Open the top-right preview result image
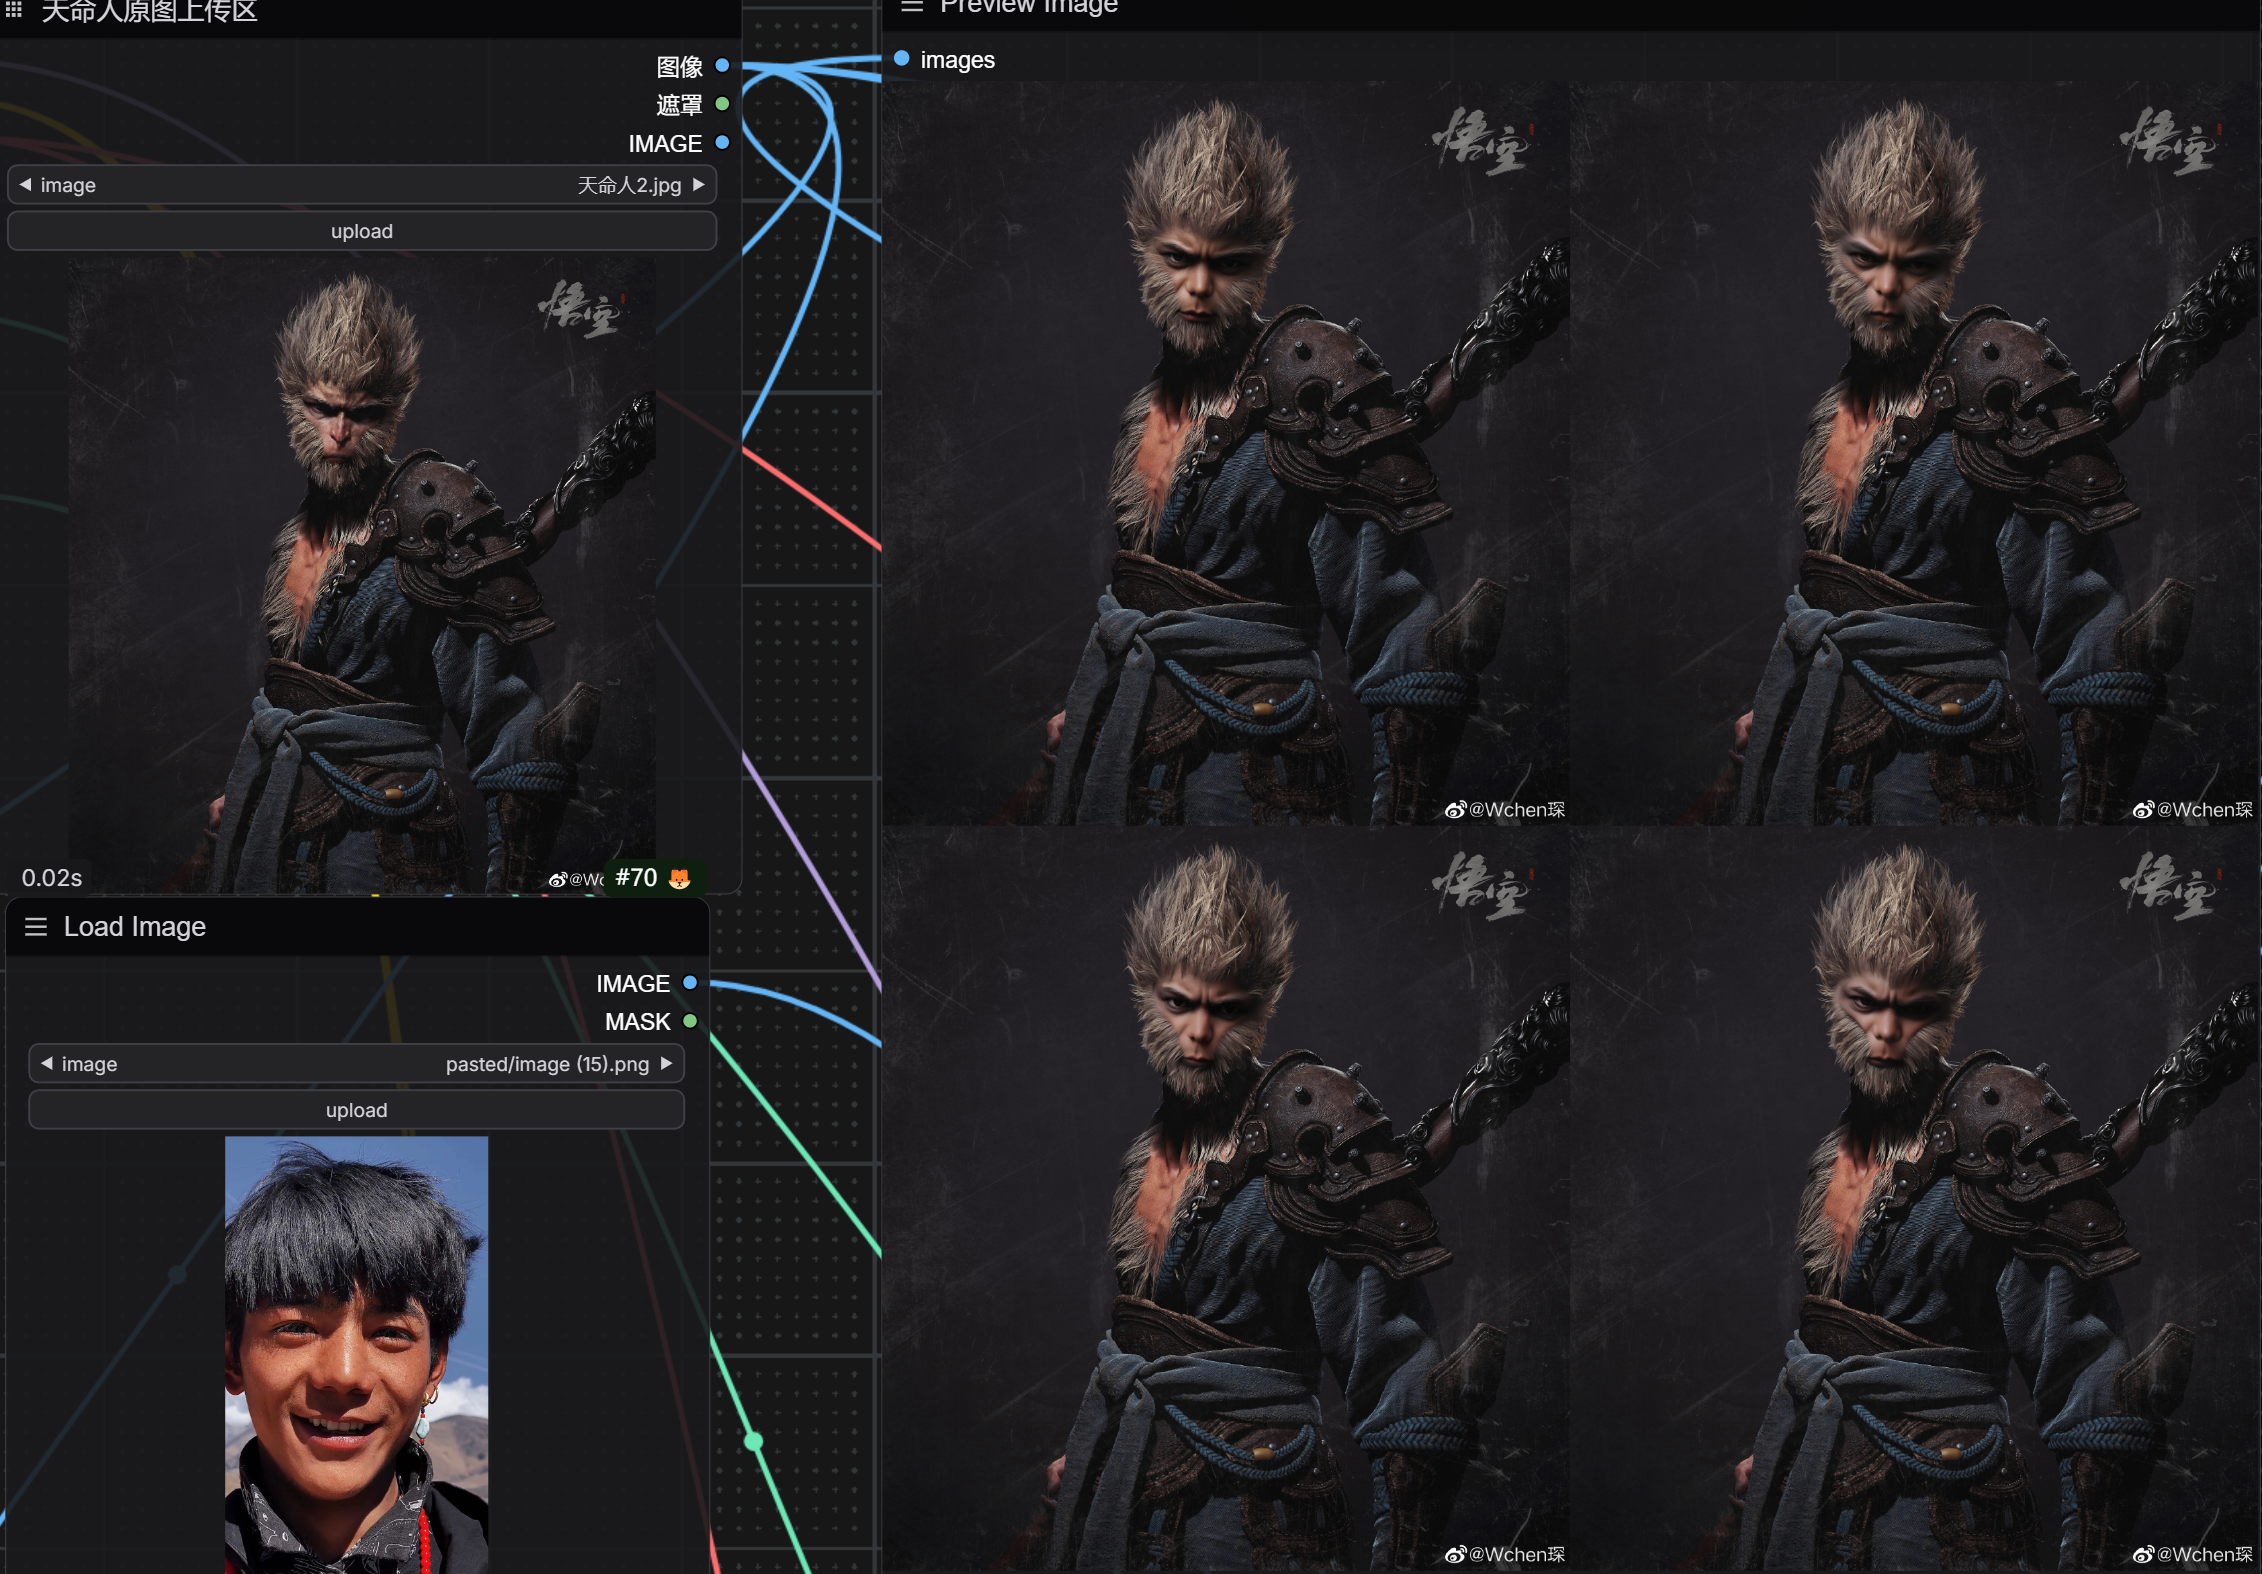2262x1574 pixels. pos(1914,453)
